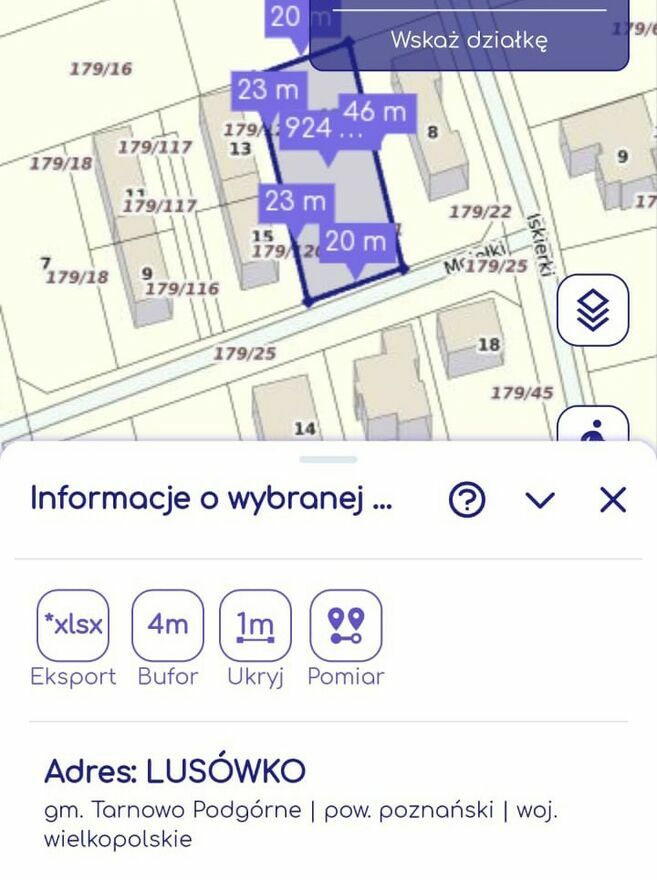Select parcel 179/16 on the map

pyautogui.click(x=100, y=69)
